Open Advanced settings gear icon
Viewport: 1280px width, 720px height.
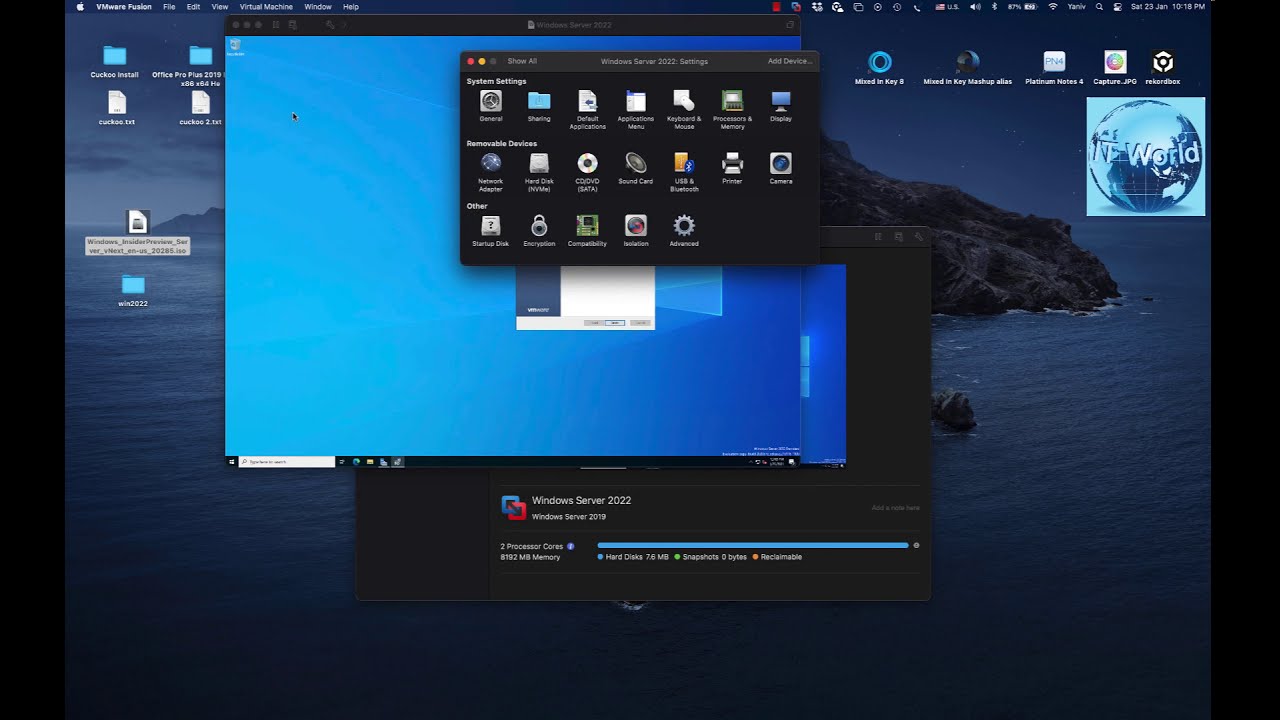[684, 225]
